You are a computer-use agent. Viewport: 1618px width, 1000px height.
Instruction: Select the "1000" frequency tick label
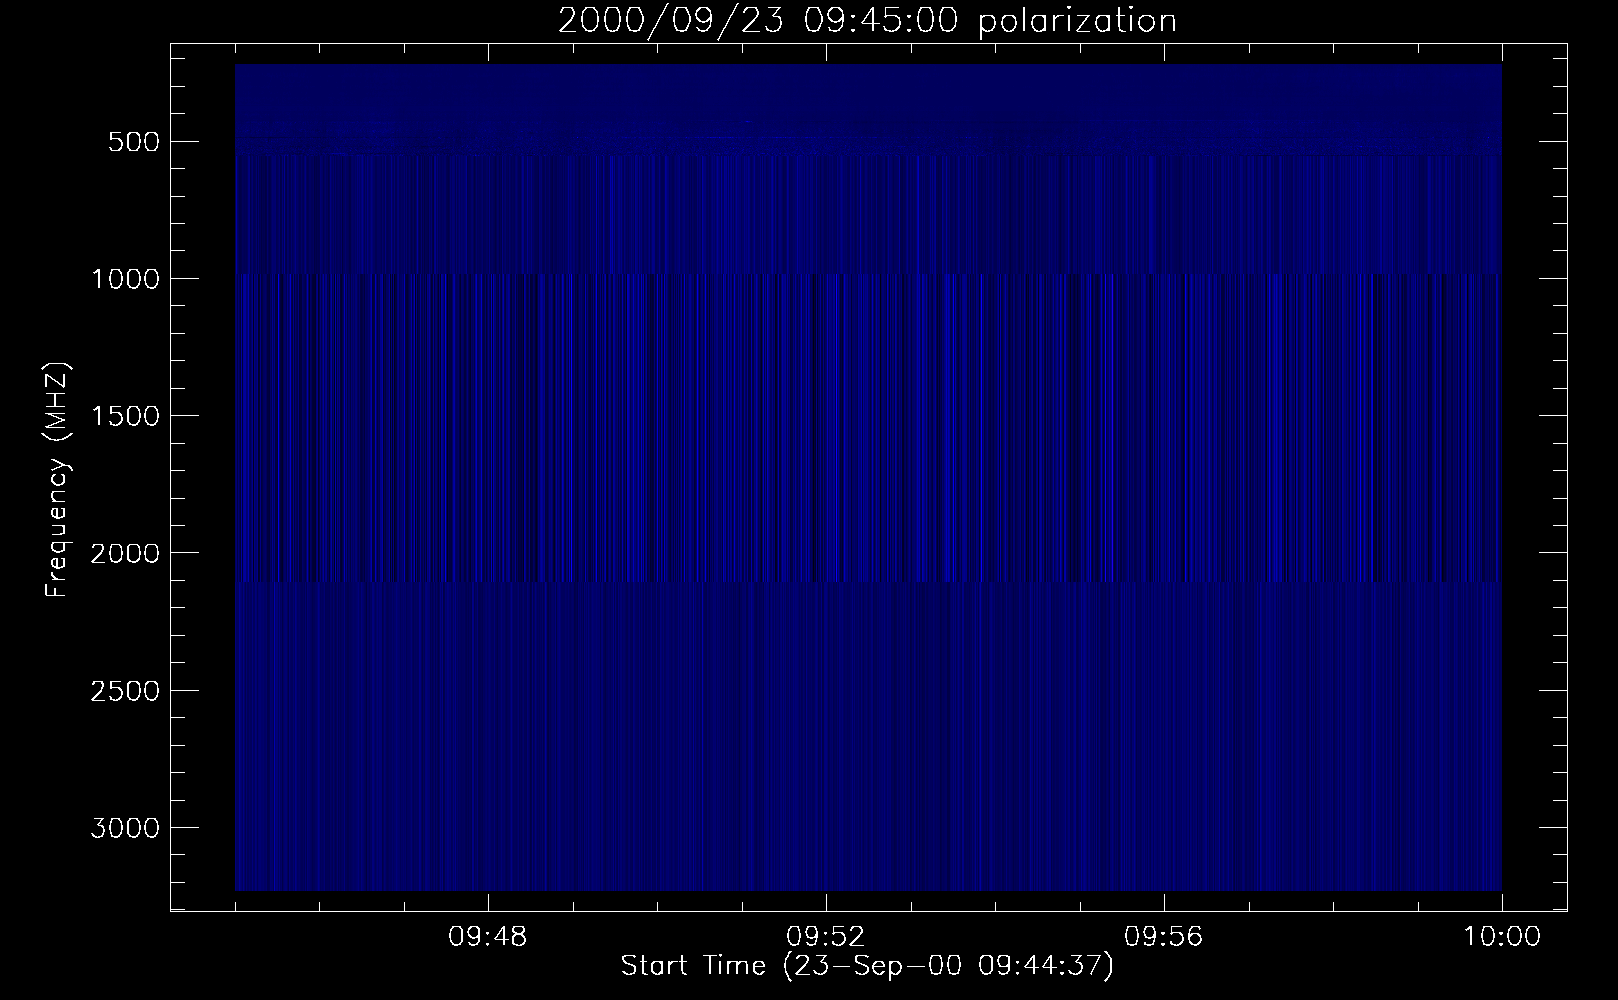(125, 279)
